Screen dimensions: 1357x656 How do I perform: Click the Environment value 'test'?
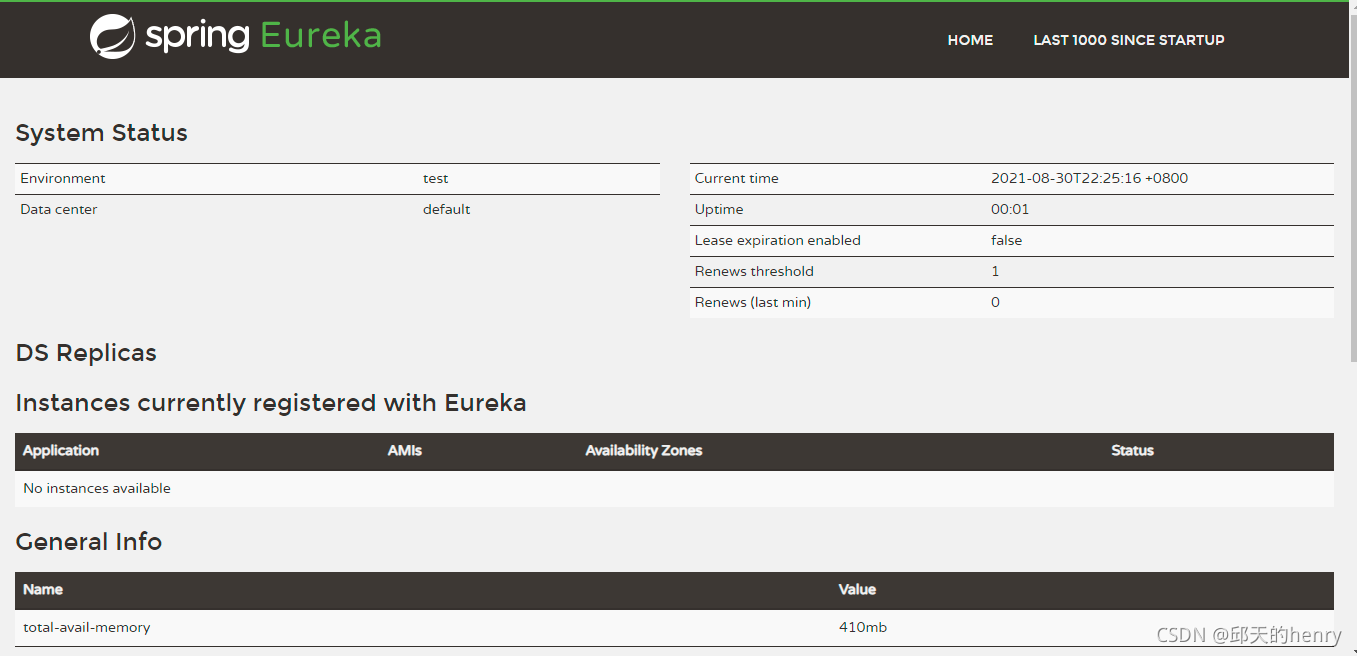point(435,179)
